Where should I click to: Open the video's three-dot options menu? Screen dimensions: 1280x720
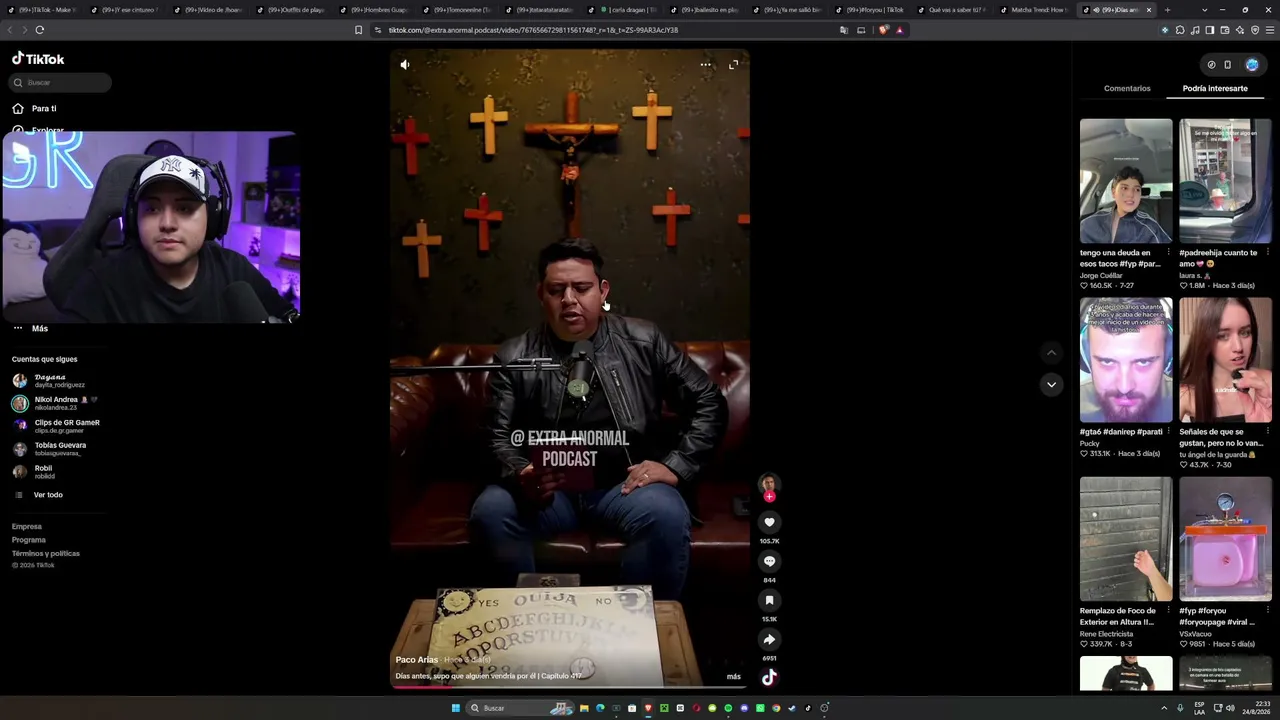point(705,64)
